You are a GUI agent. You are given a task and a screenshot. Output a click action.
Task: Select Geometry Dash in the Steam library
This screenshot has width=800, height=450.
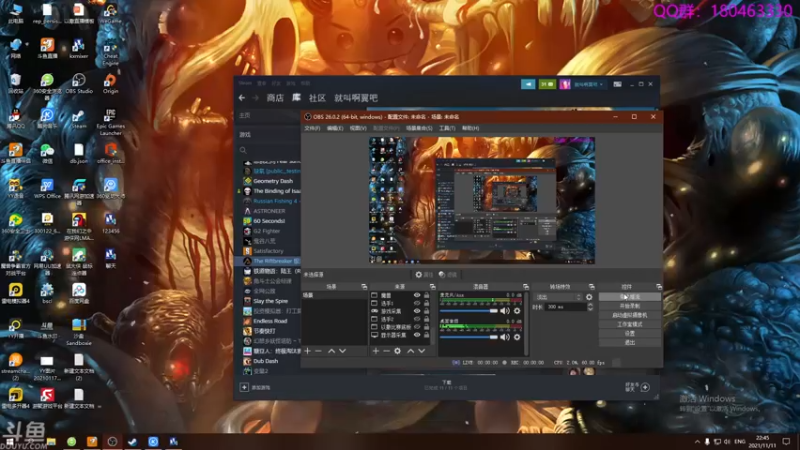click(272, 181)
